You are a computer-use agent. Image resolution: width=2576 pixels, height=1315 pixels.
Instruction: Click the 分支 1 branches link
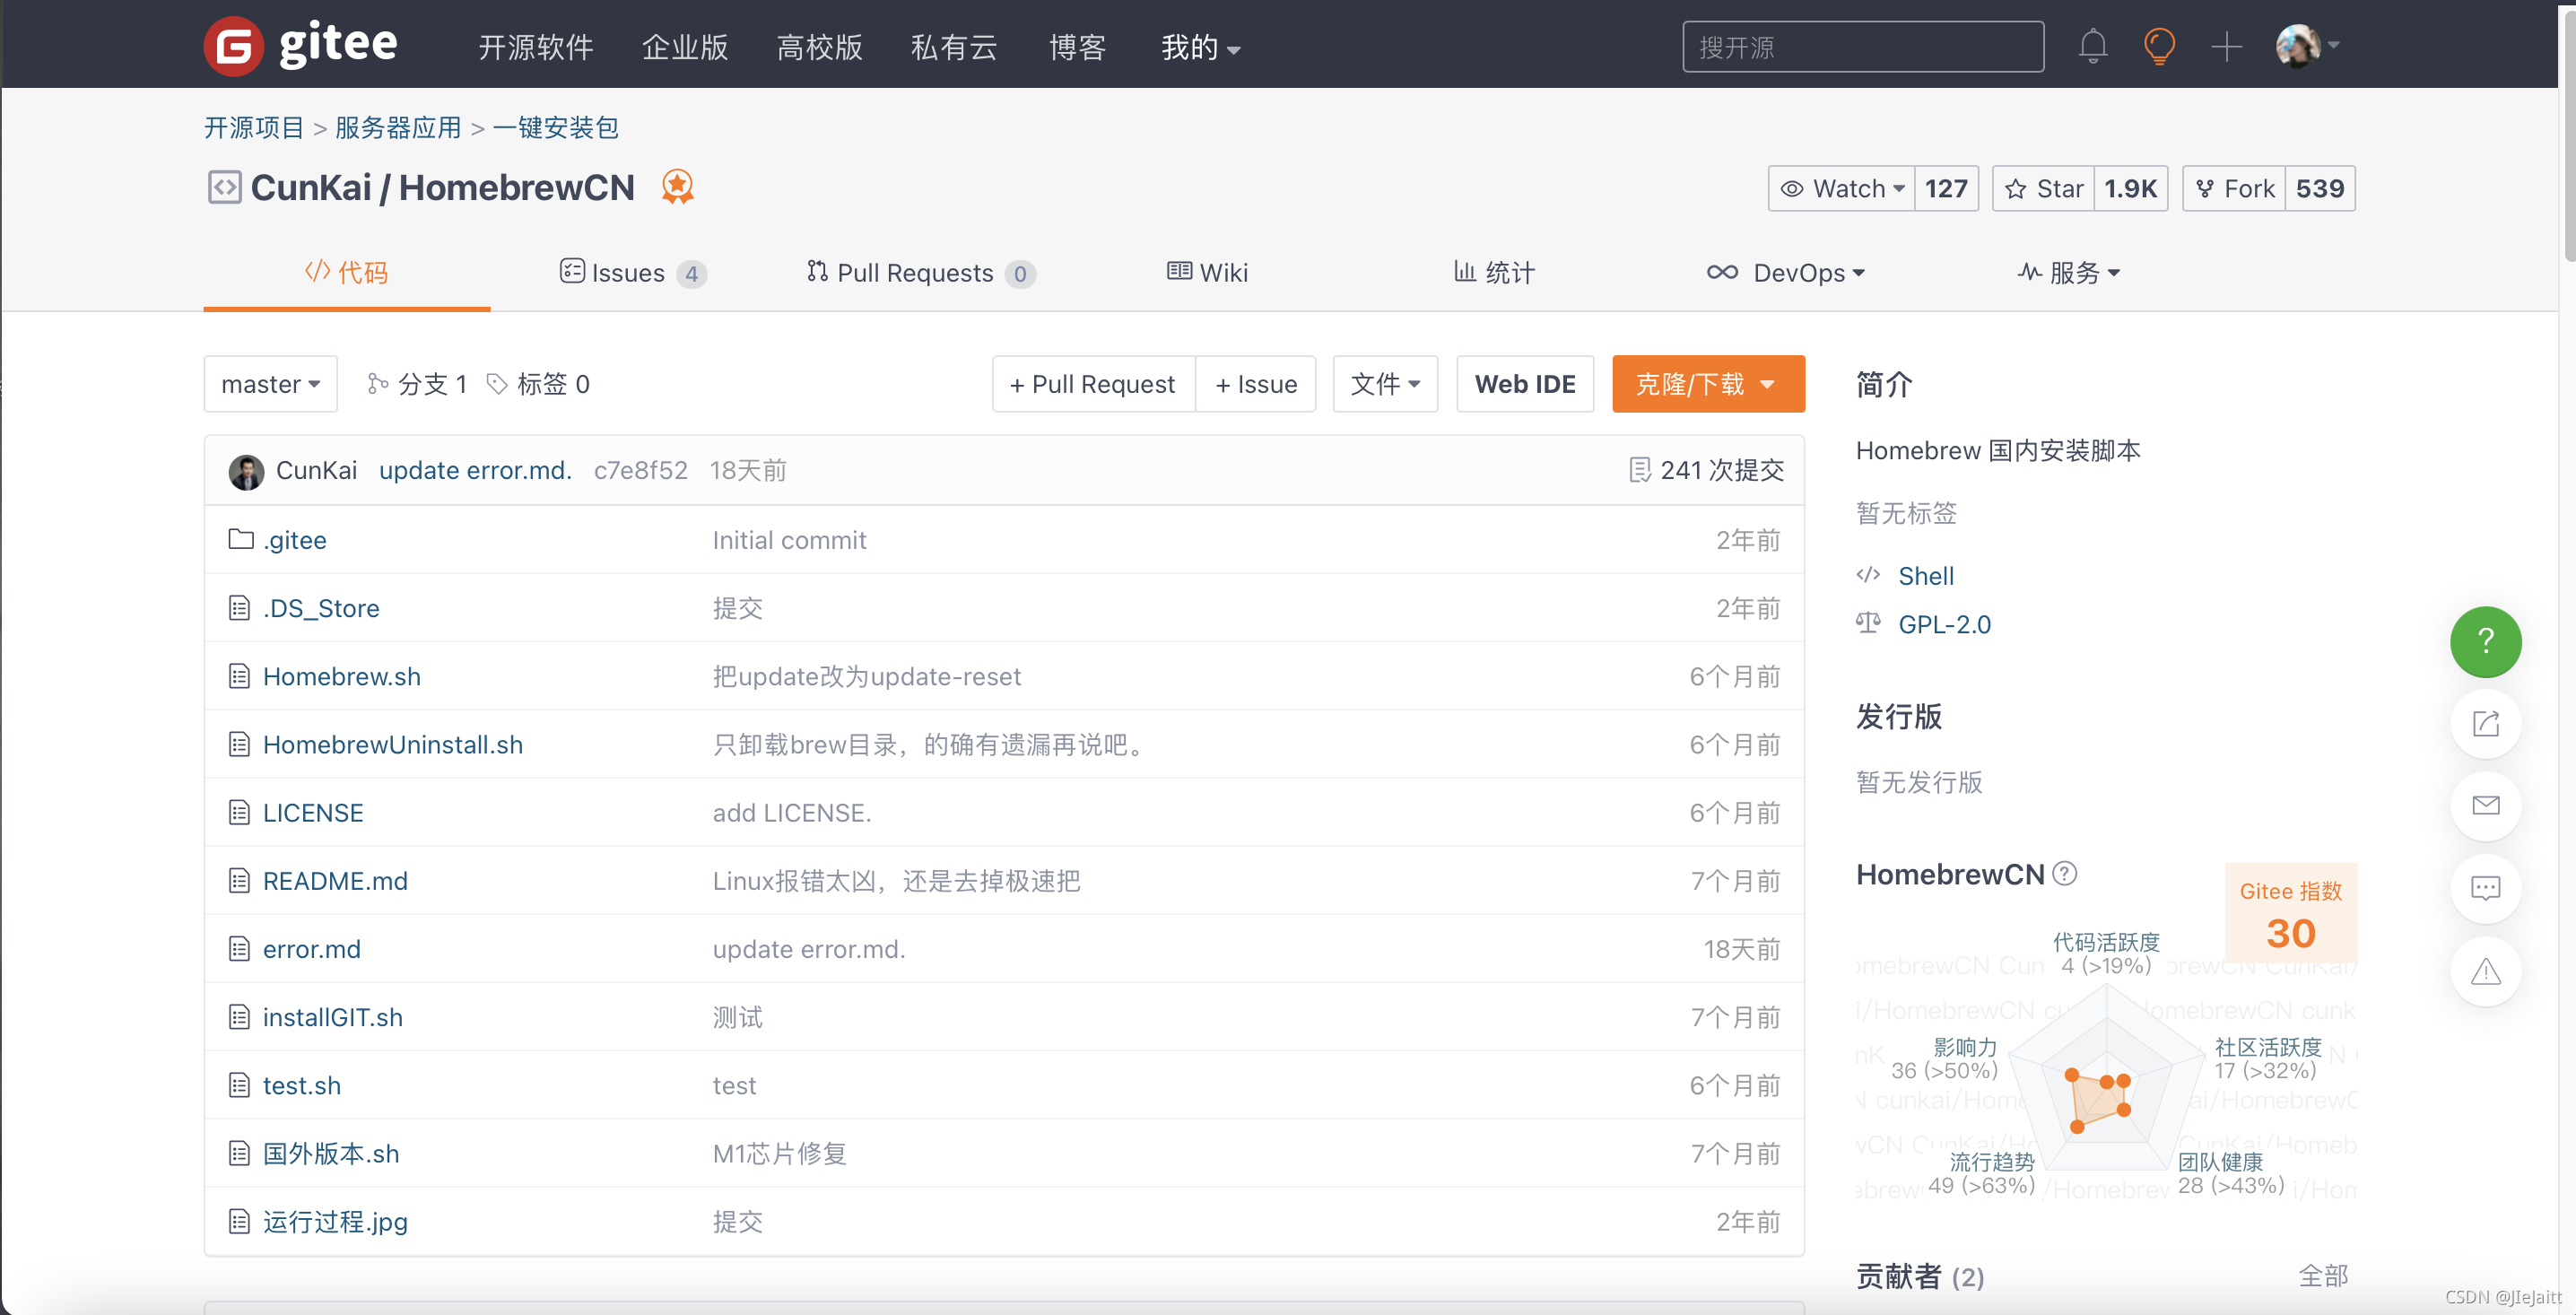tap(417, 384)
